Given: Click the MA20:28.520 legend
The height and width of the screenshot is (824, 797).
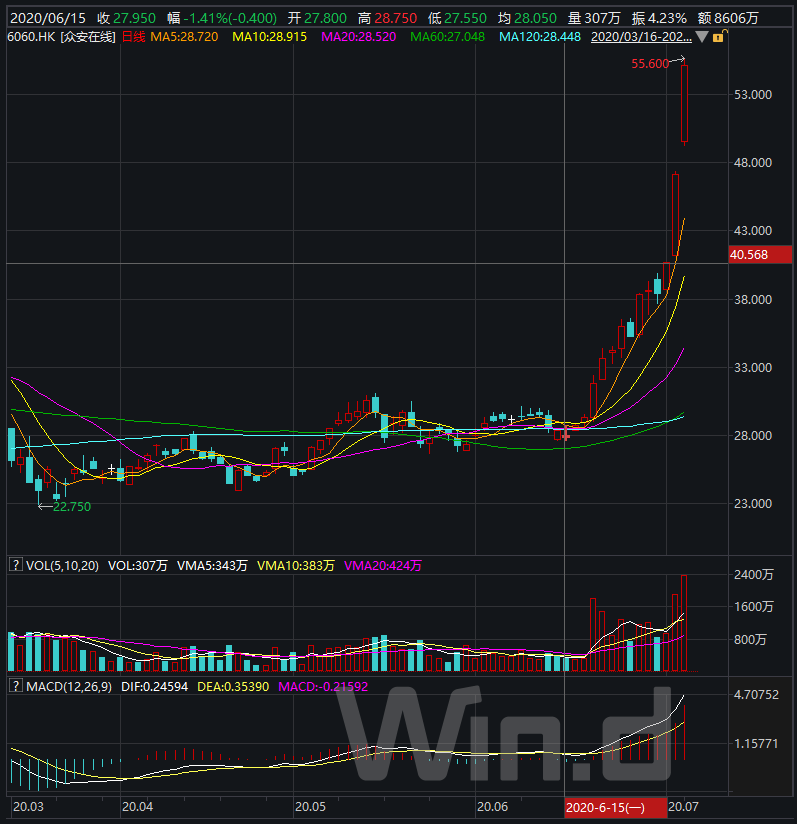Looking at the screenshot, I should click(x=358, y=37).
